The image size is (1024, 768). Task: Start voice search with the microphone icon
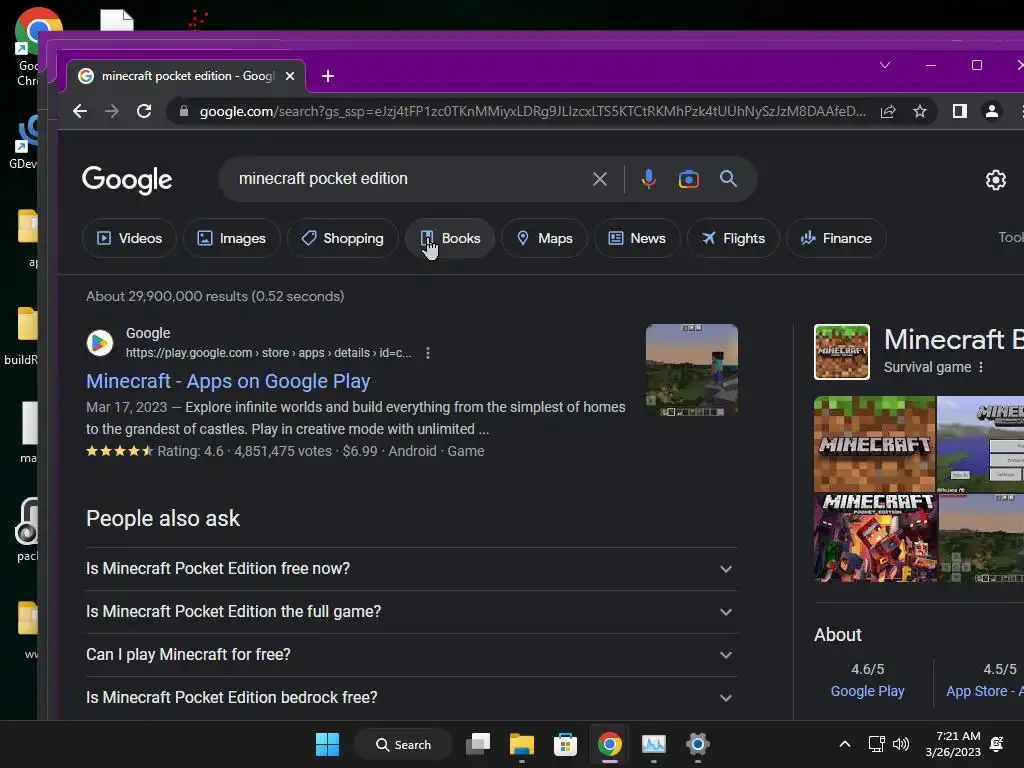click(x=648, y=179)
